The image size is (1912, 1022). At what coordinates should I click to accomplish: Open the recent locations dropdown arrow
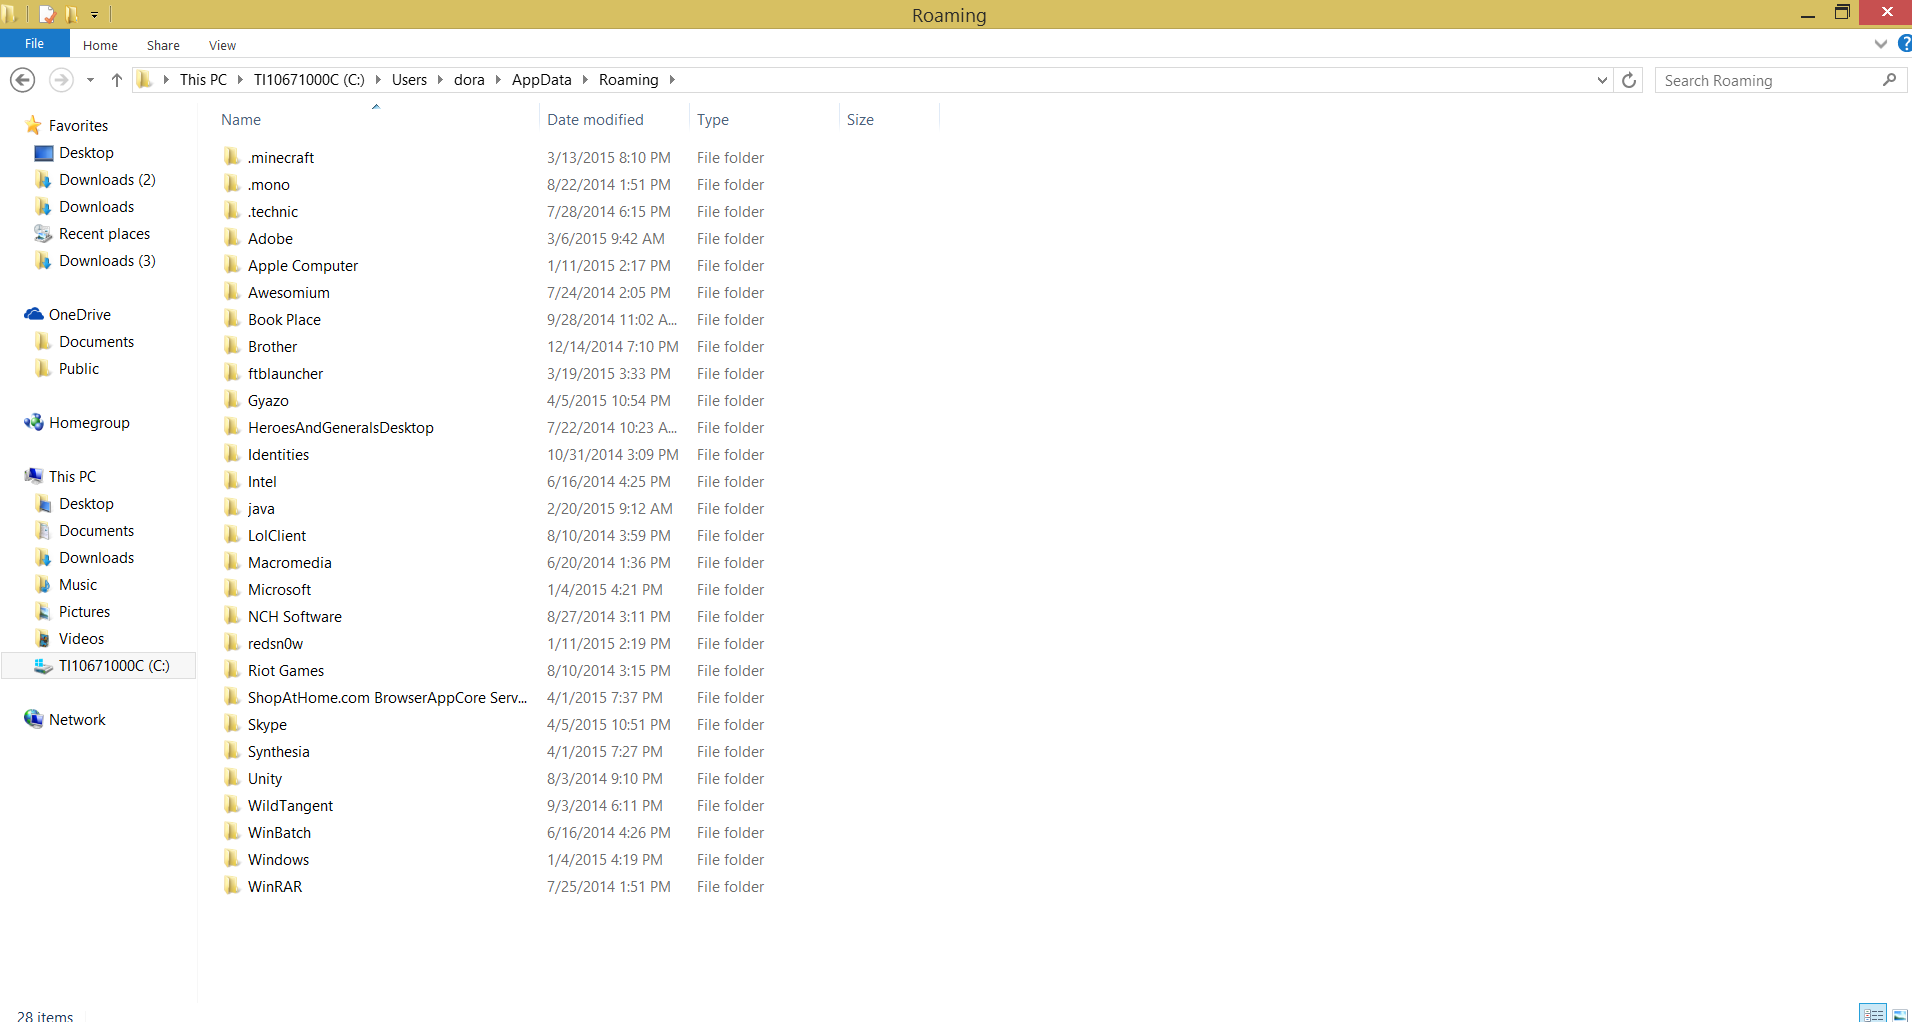(90, 80)
